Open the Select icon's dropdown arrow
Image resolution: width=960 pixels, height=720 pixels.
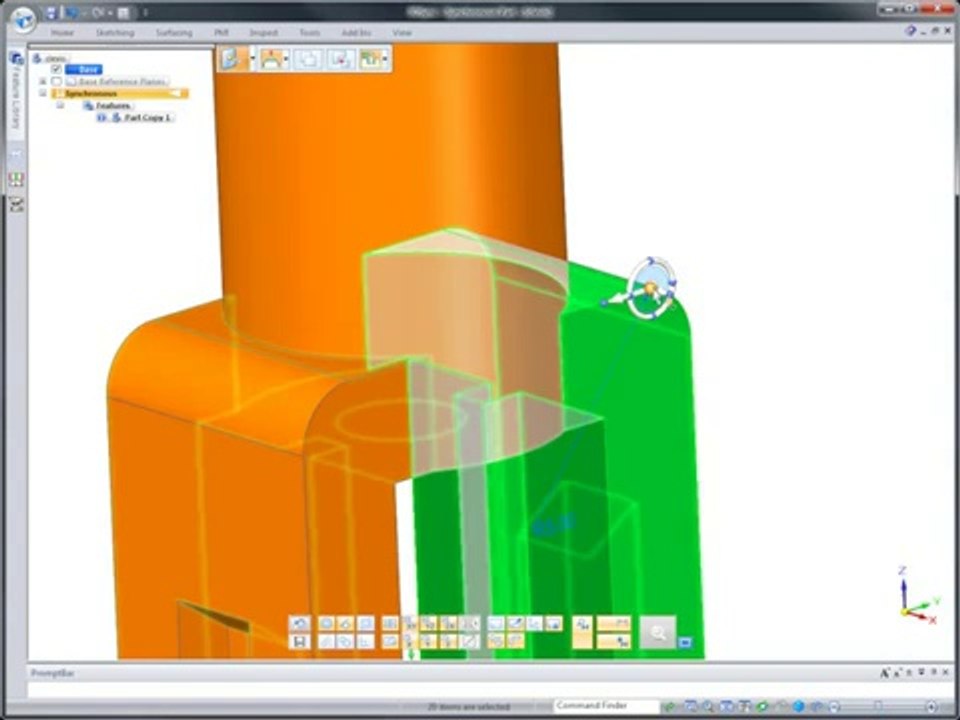[x=252, y=59]
